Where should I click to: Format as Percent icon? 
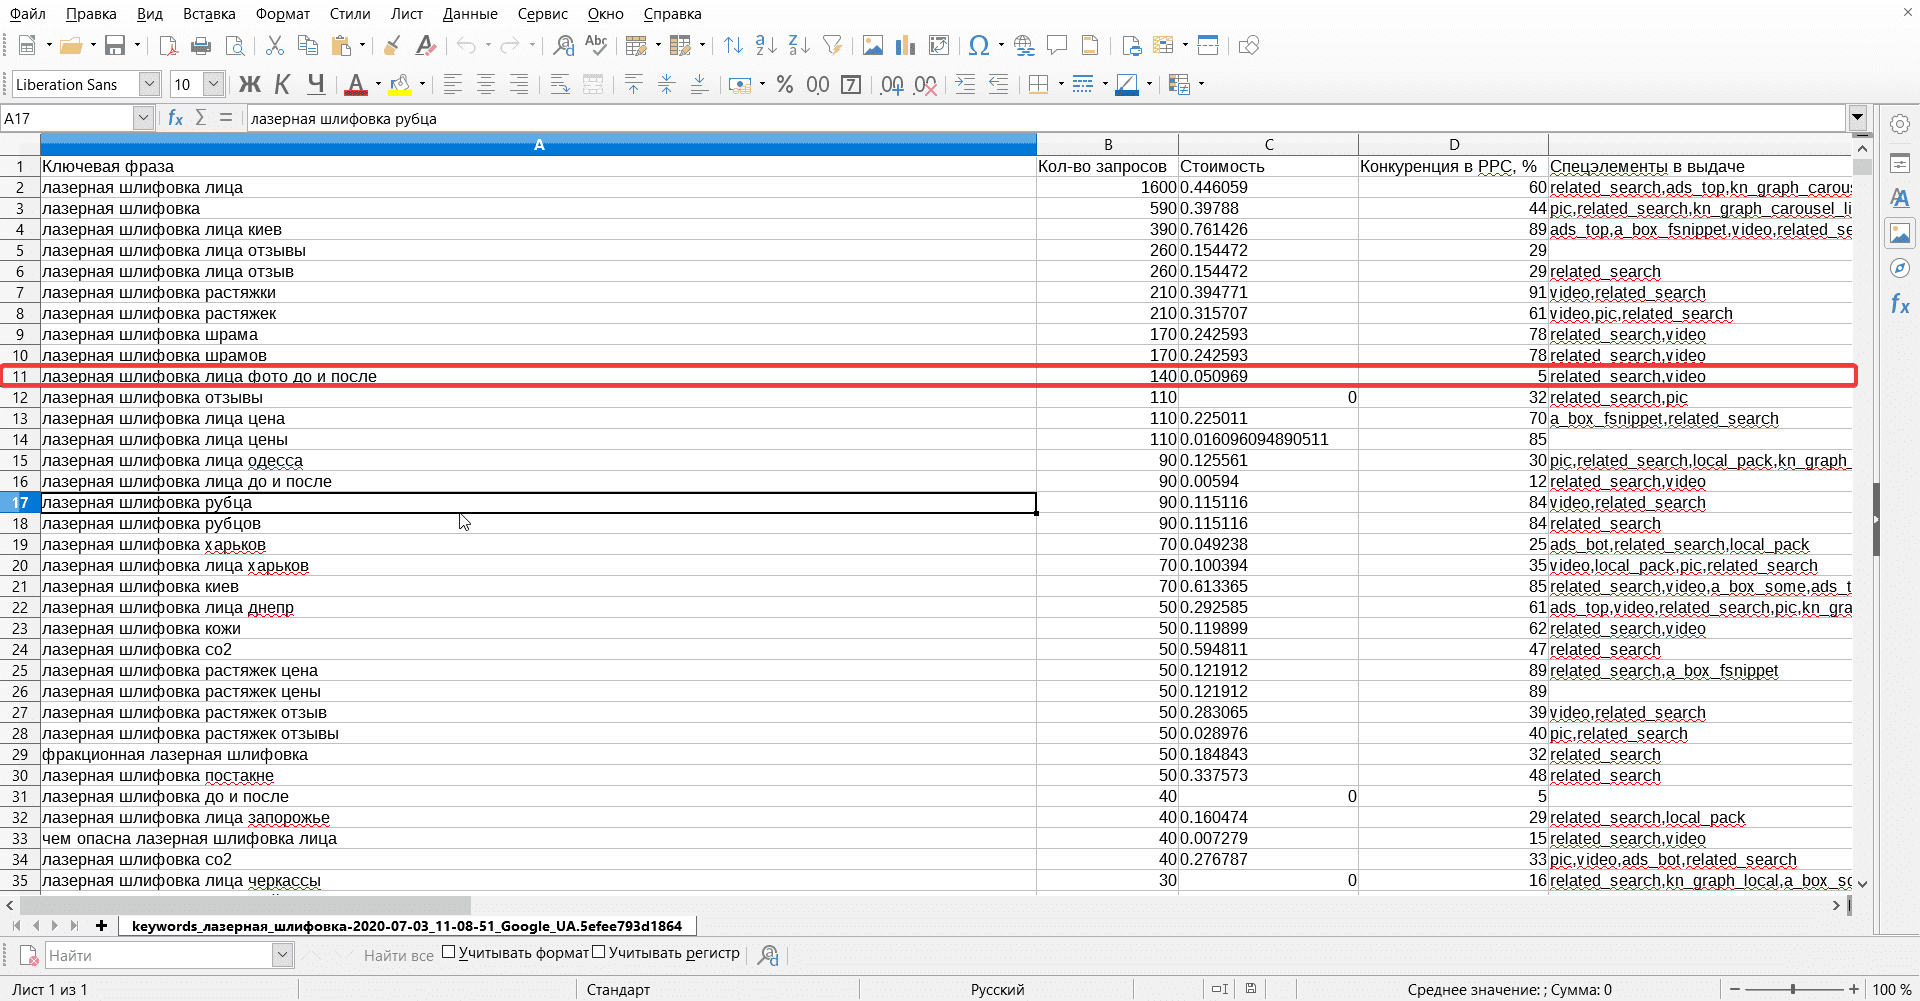point(785,85)
